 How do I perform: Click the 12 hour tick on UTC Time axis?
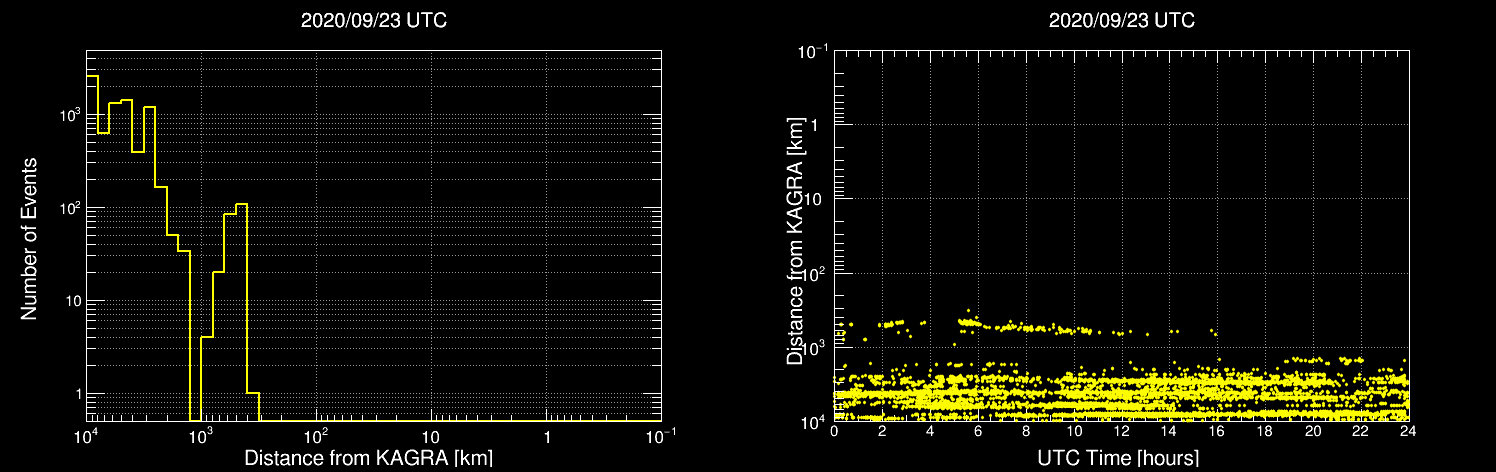coord(1122,433)
